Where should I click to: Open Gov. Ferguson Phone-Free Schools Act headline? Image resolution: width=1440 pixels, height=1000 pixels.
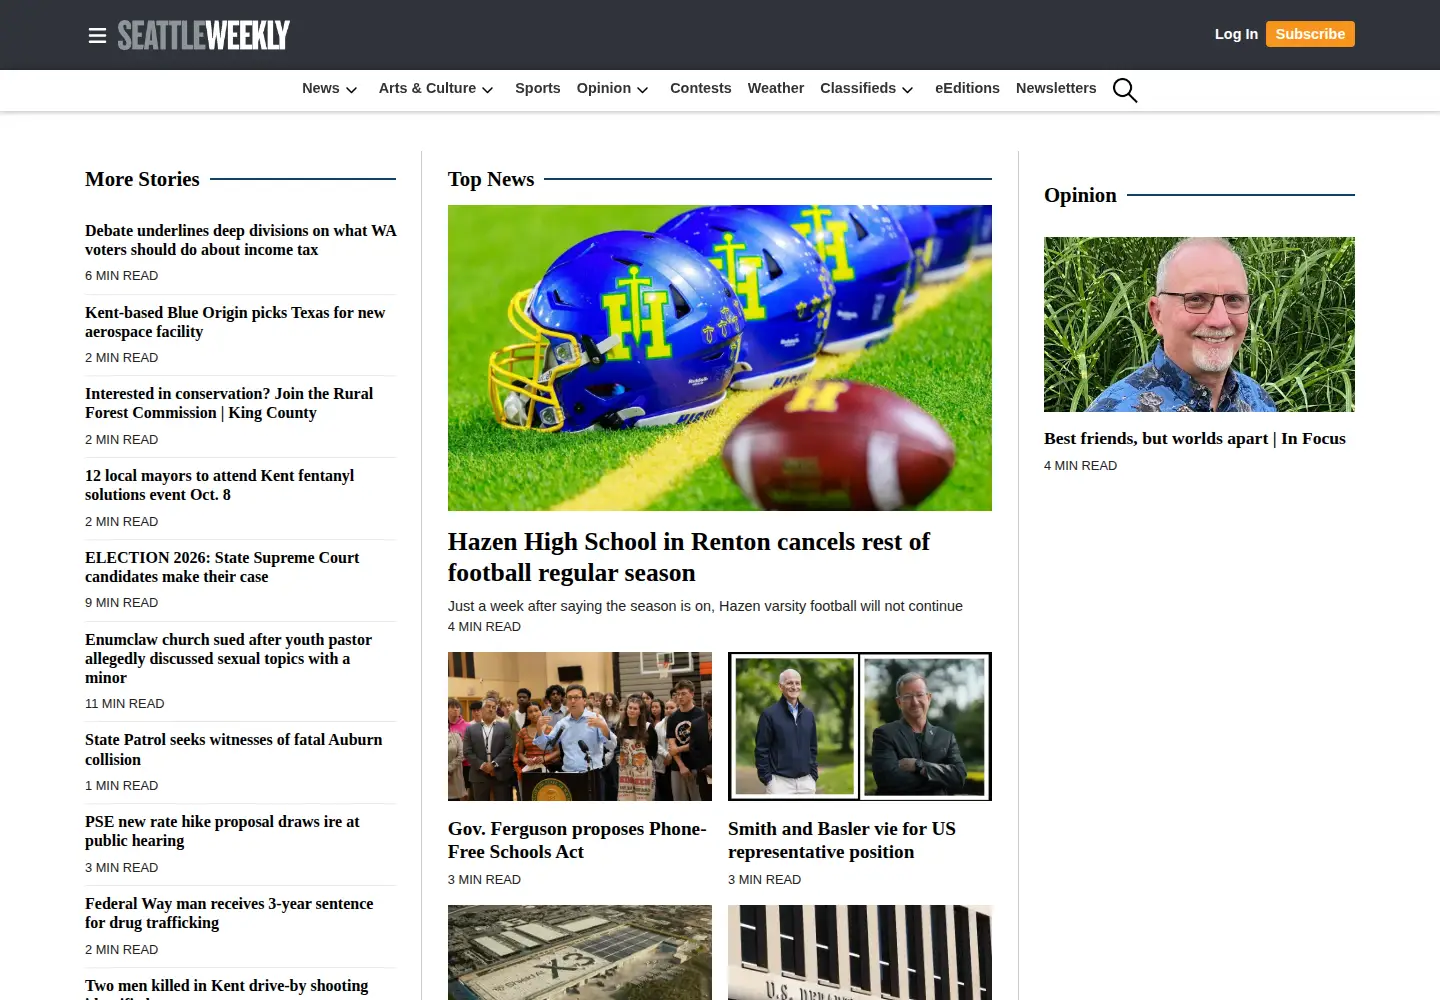click(x=577, y=840)
